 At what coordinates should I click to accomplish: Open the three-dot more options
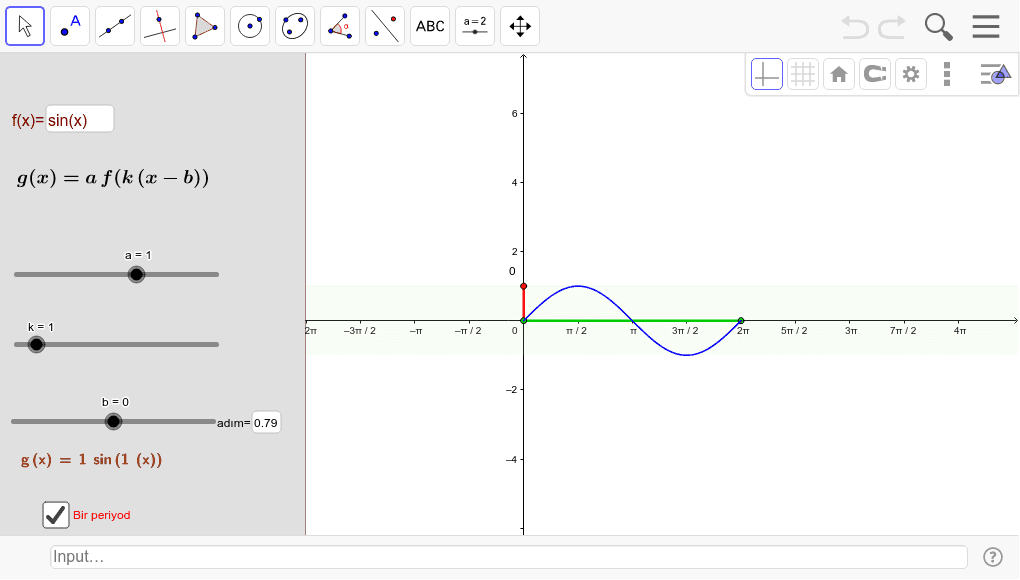[x=947, y=74]
